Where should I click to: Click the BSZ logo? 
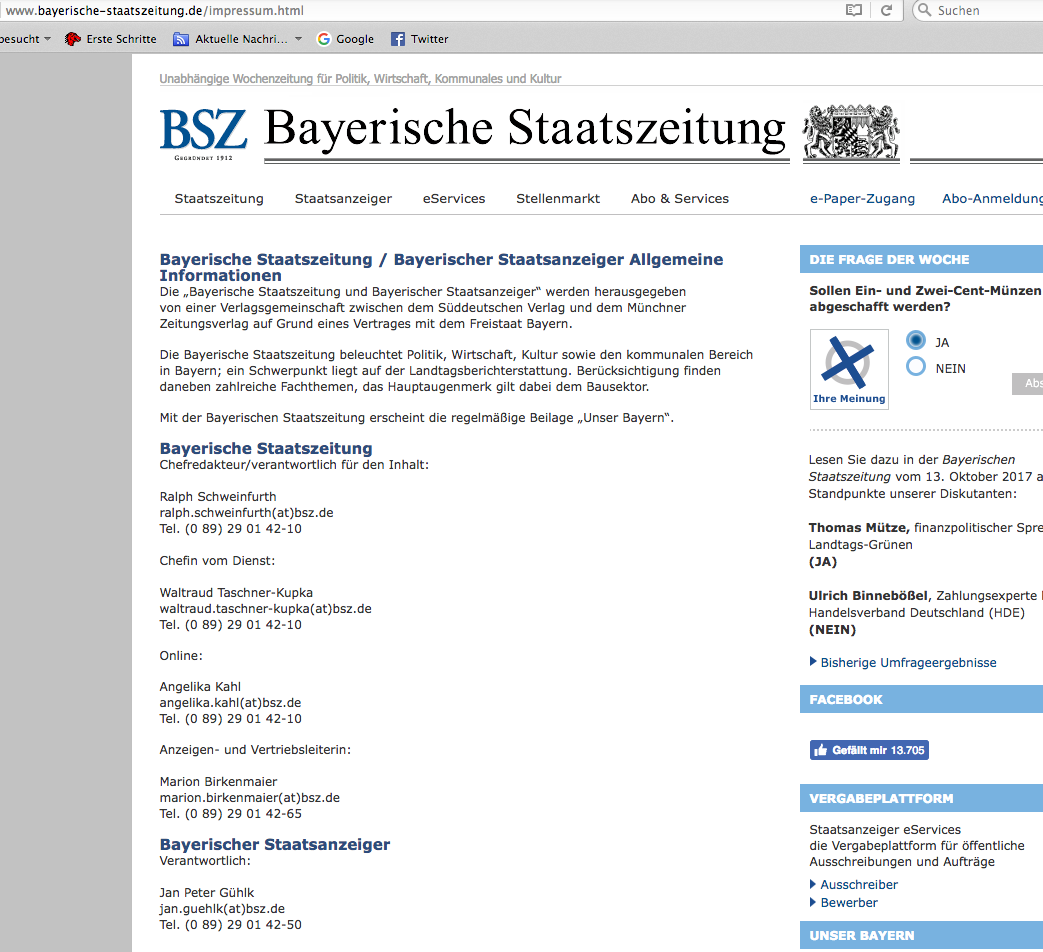click(x=204, y=134)
